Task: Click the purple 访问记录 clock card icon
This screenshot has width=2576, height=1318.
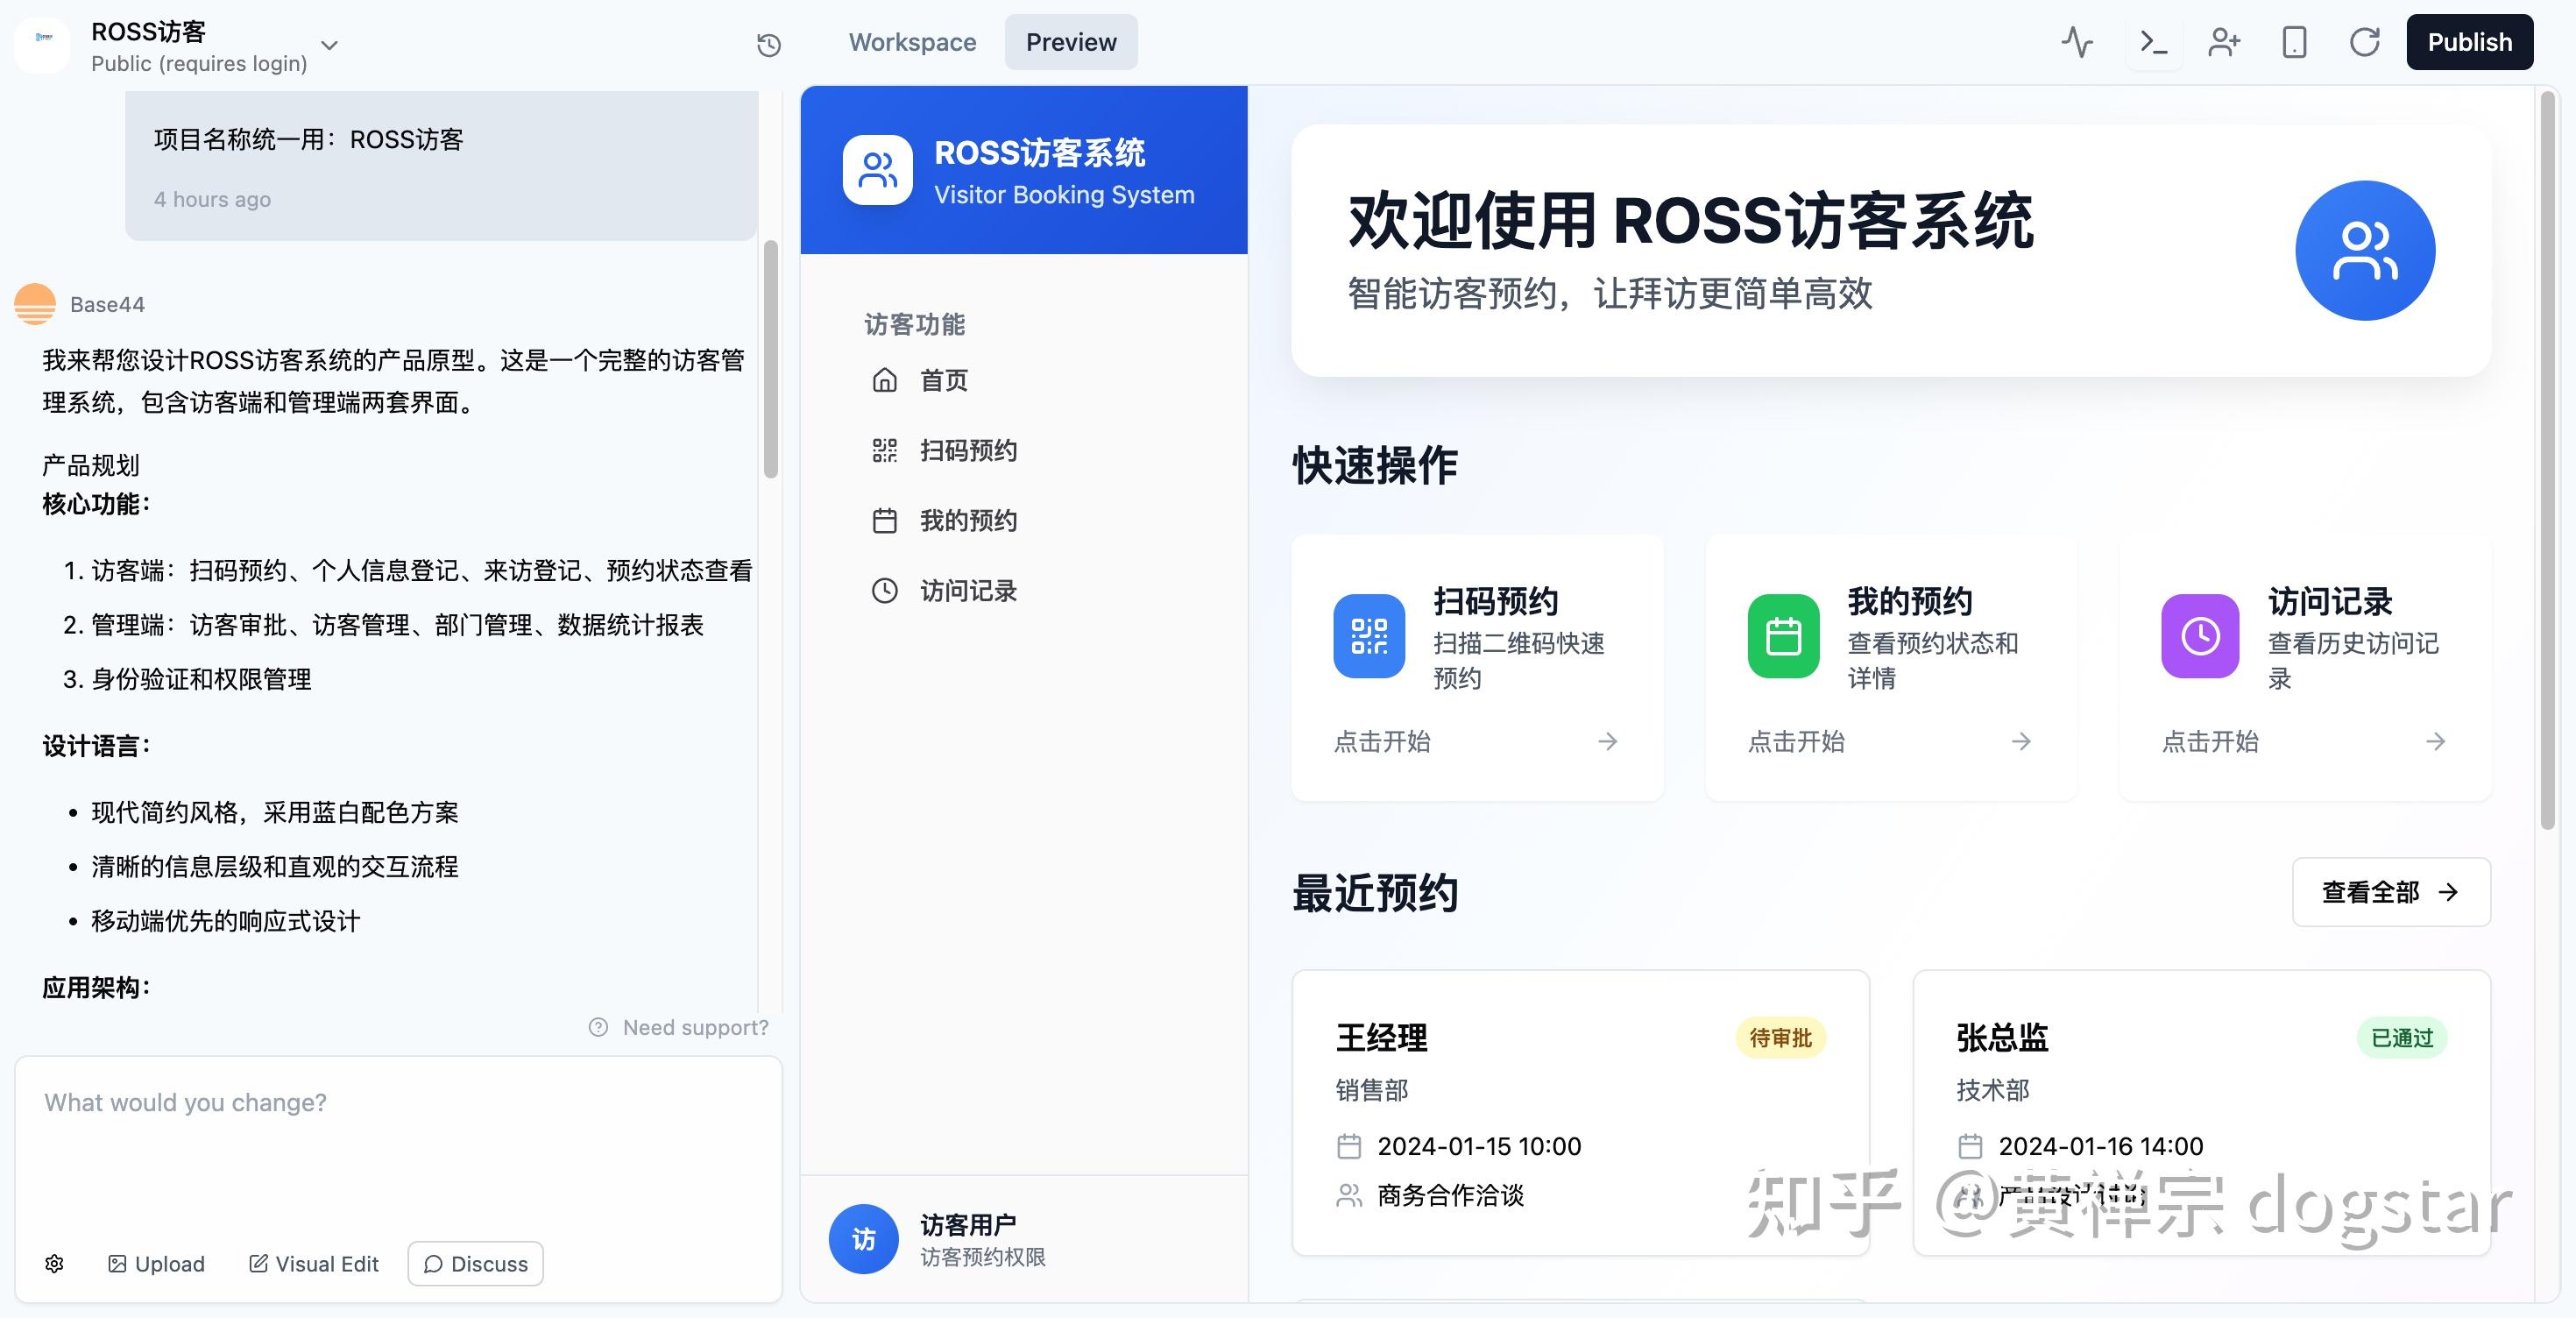Action: coord(2200,636)
